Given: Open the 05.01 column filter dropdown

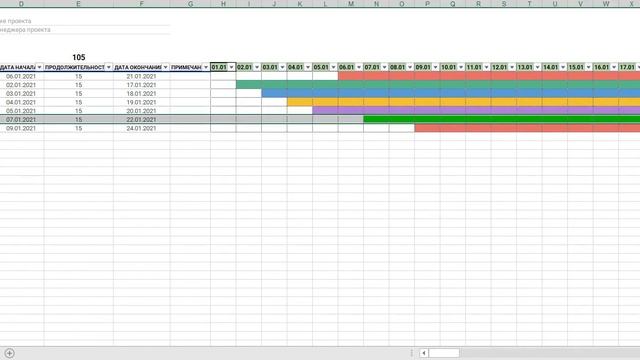Looking at the screenshot, I should 333,67.
